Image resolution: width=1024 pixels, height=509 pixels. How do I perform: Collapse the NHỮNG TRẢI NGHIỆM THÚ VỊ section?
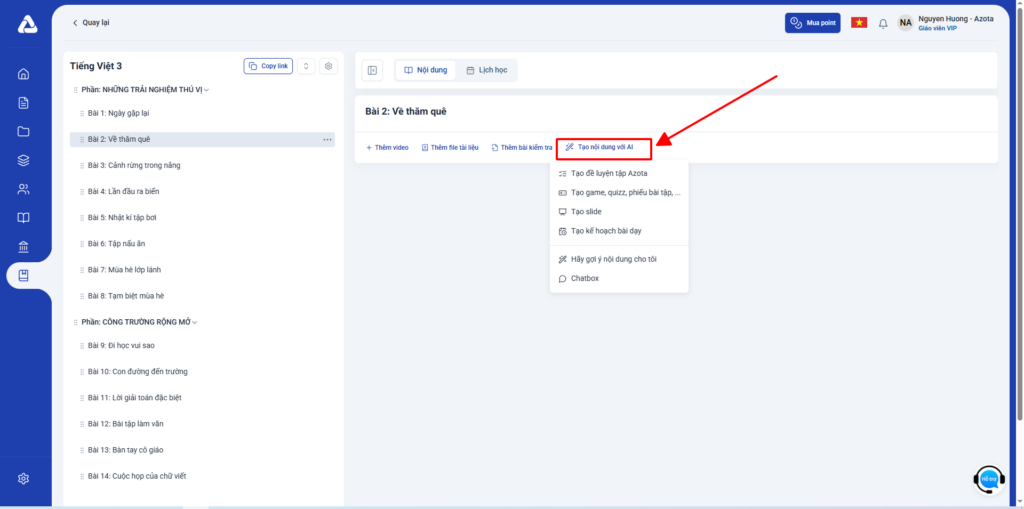(x=206, y=90)
